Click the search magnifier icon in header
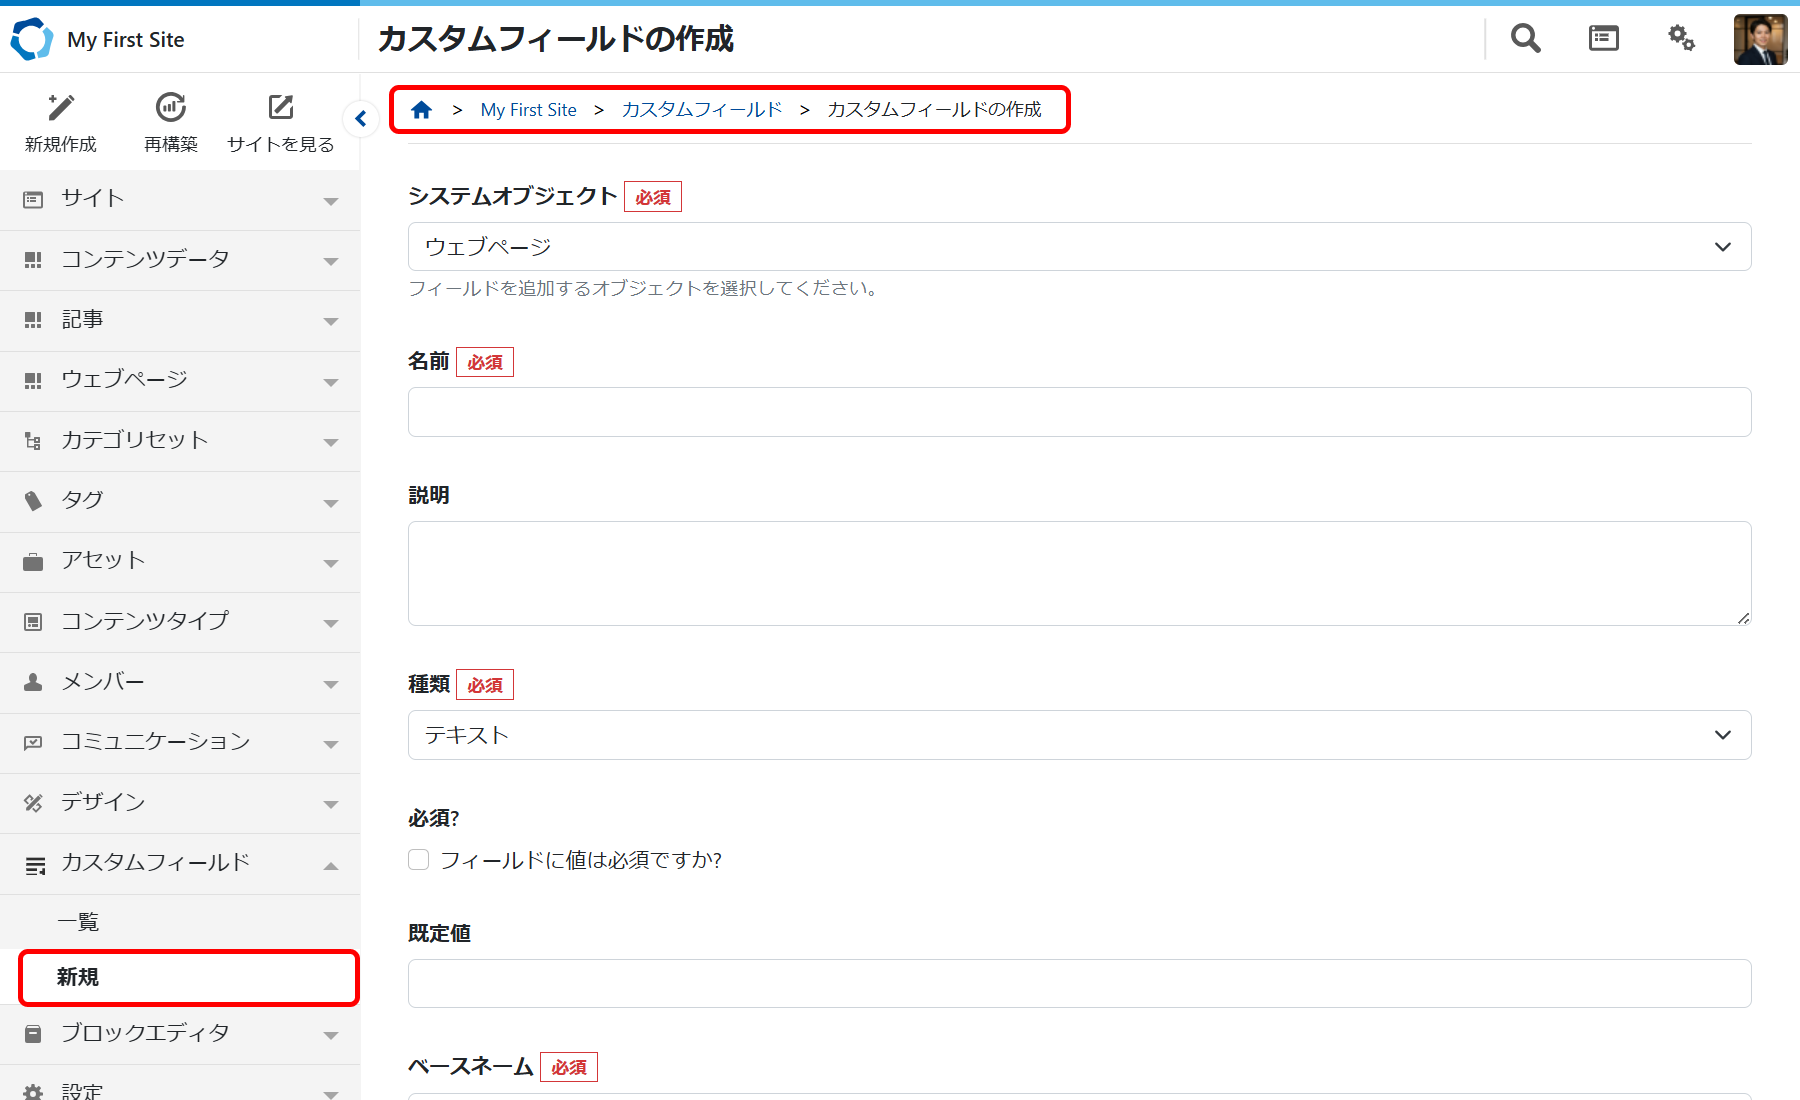 coord(1525,39)
